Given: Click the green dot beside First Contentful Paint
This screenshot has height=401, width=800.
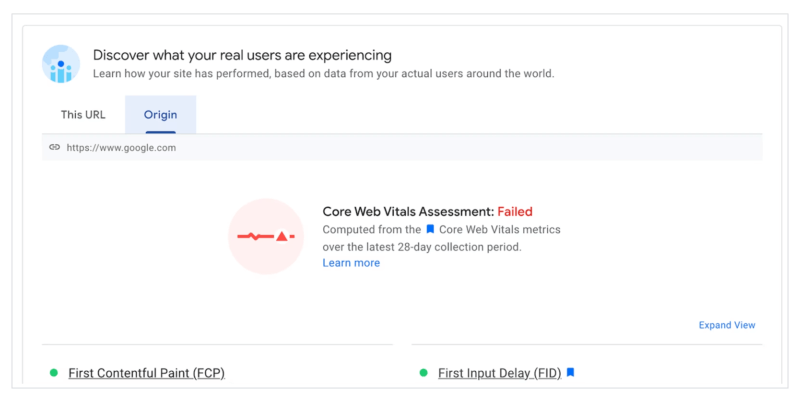Looking at the screenshot, I should pos(54,373).
